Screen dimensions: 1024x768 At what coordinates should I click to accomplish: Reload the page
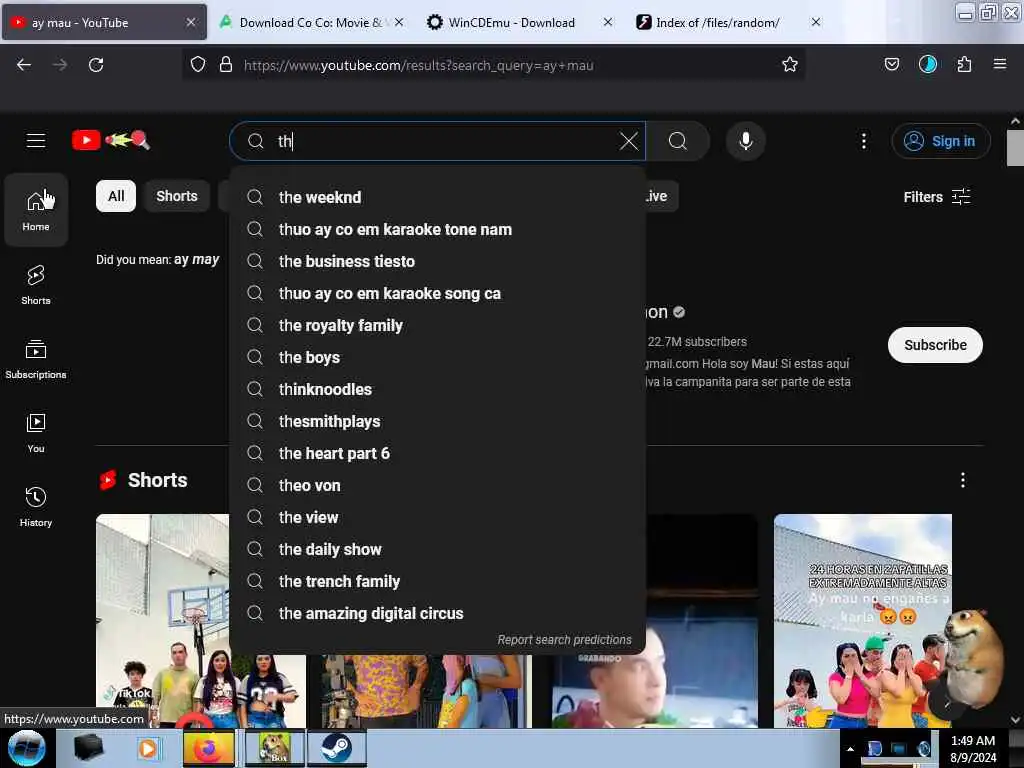[96, 65]
